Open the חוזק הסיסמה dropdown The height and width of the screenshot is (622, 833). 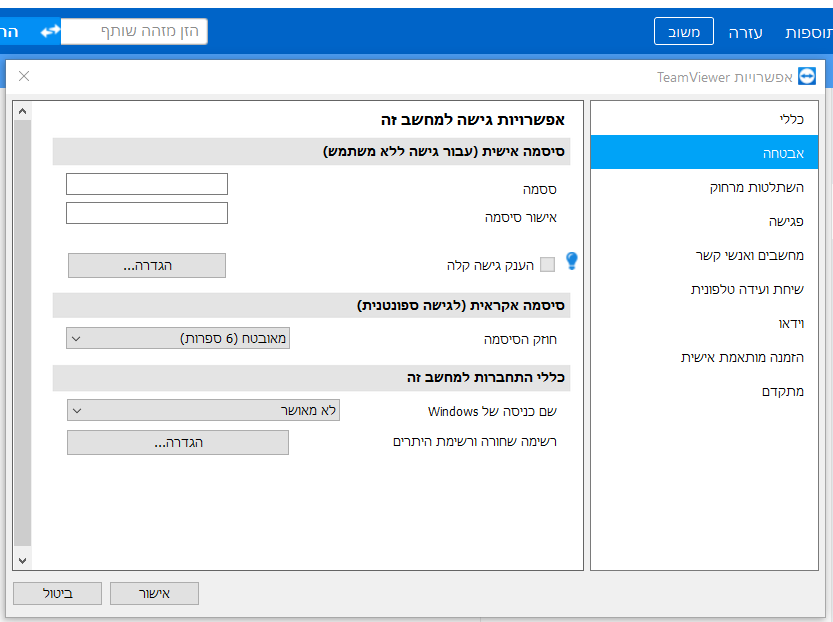(x=178, y=338)
